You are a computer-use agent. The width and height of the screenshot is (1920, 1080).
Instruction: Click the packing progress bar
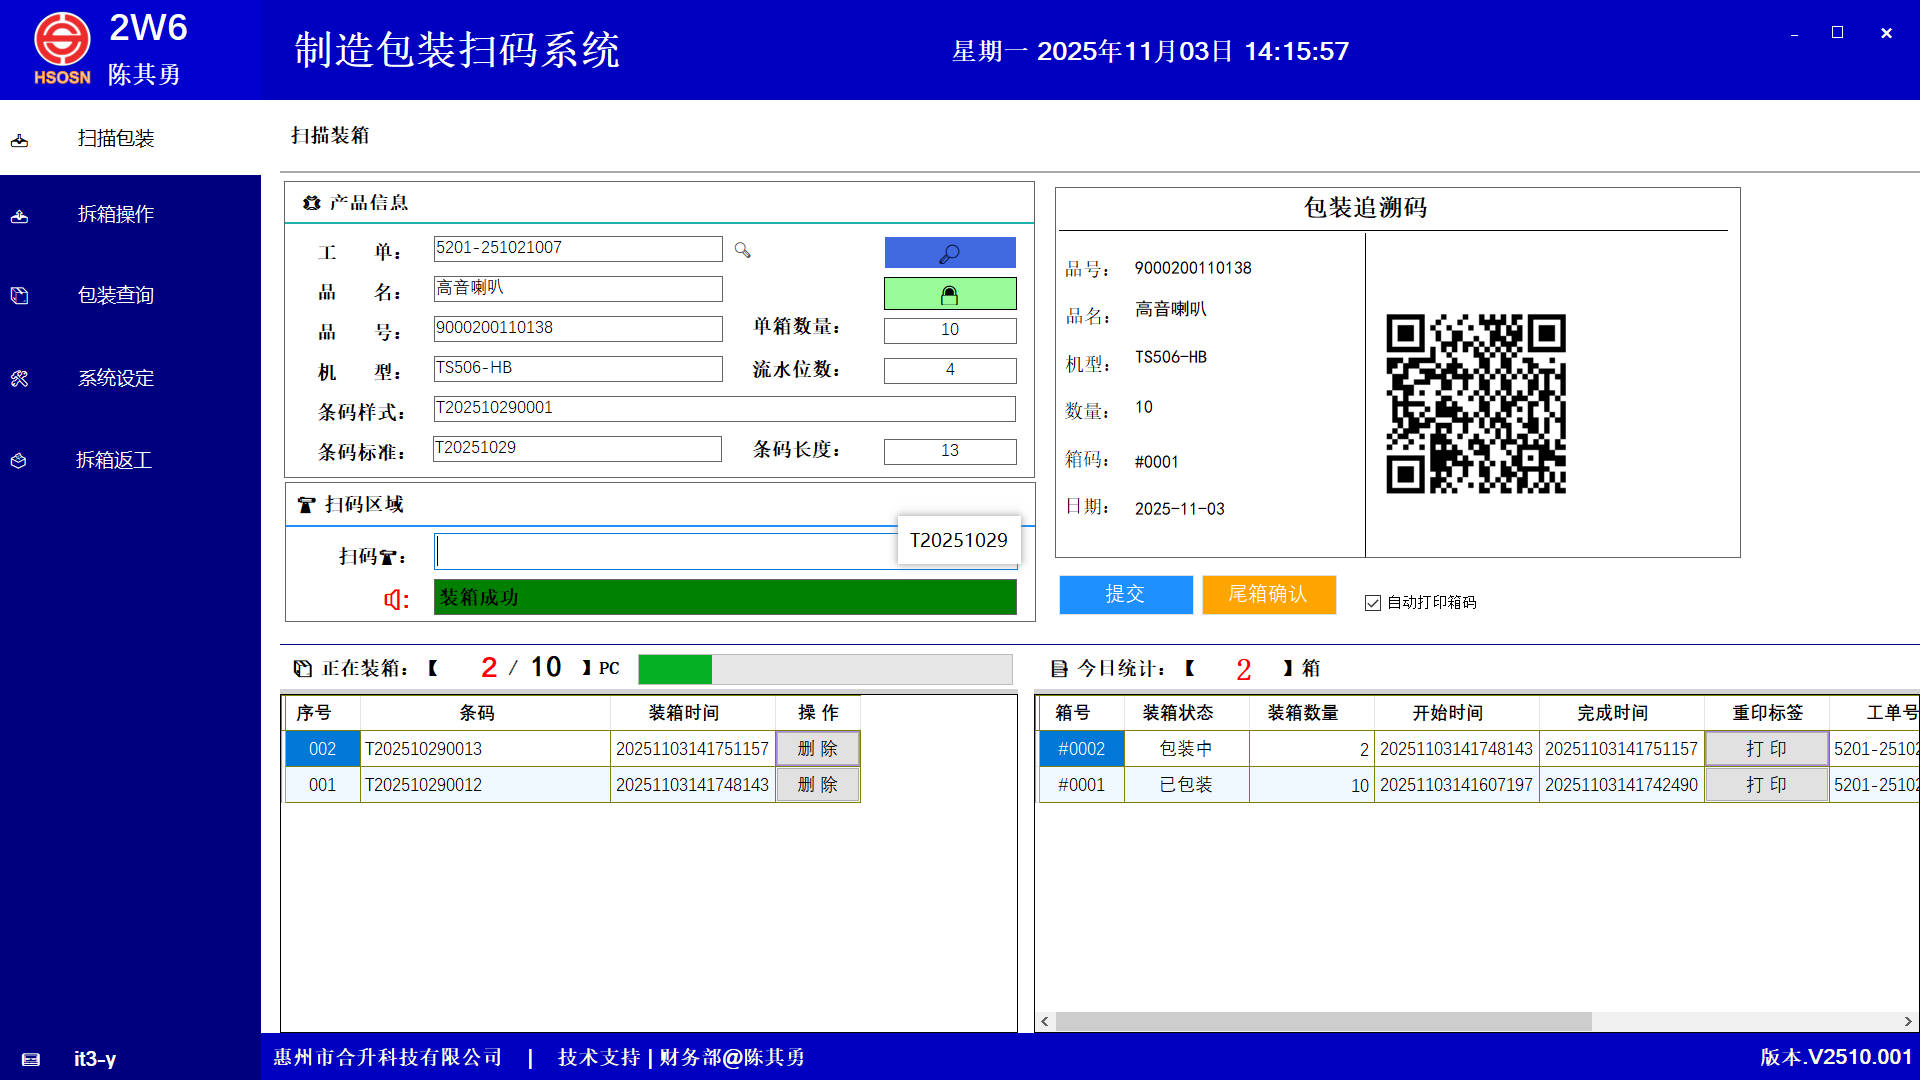(824, 669)
